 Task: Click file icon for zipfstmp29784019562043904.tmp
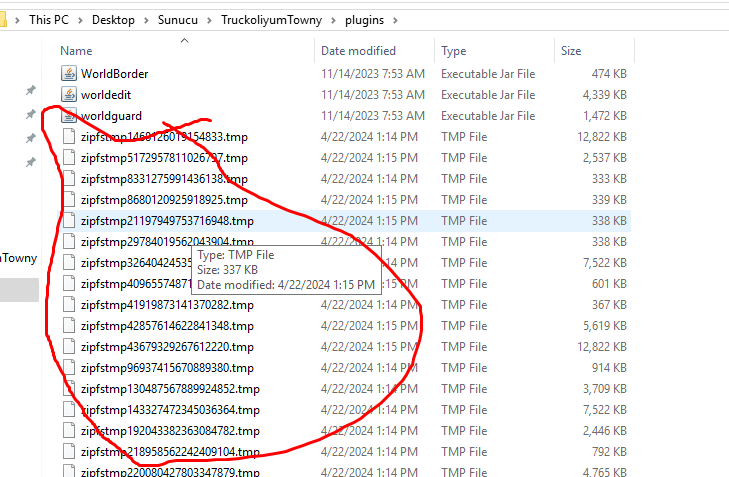point(69,241)
